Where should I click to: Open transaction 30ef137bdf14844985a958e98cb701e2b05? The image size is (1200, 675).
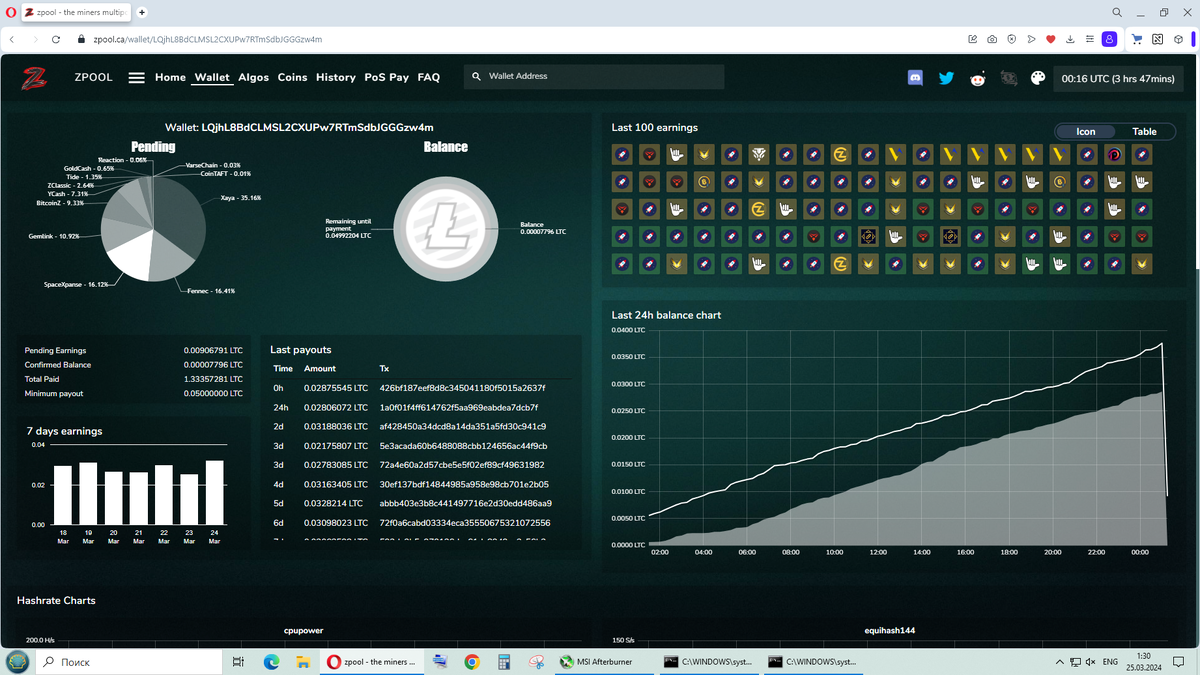tap(463, 484)
